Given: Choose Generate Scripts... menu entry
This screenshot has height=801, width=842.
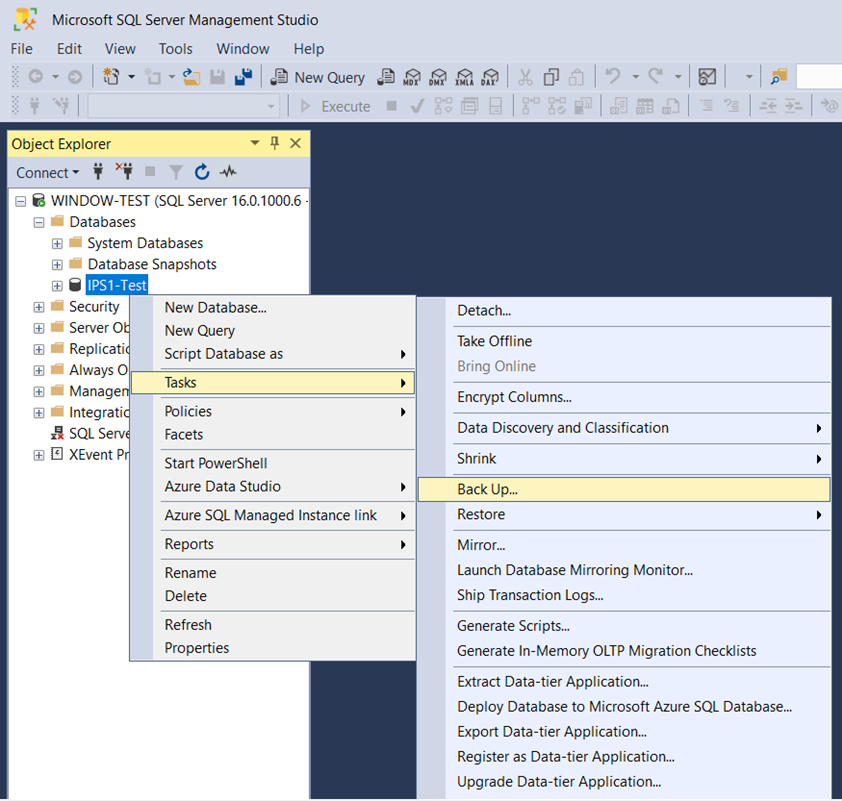Looking at the screenshot, I should 513,626.
